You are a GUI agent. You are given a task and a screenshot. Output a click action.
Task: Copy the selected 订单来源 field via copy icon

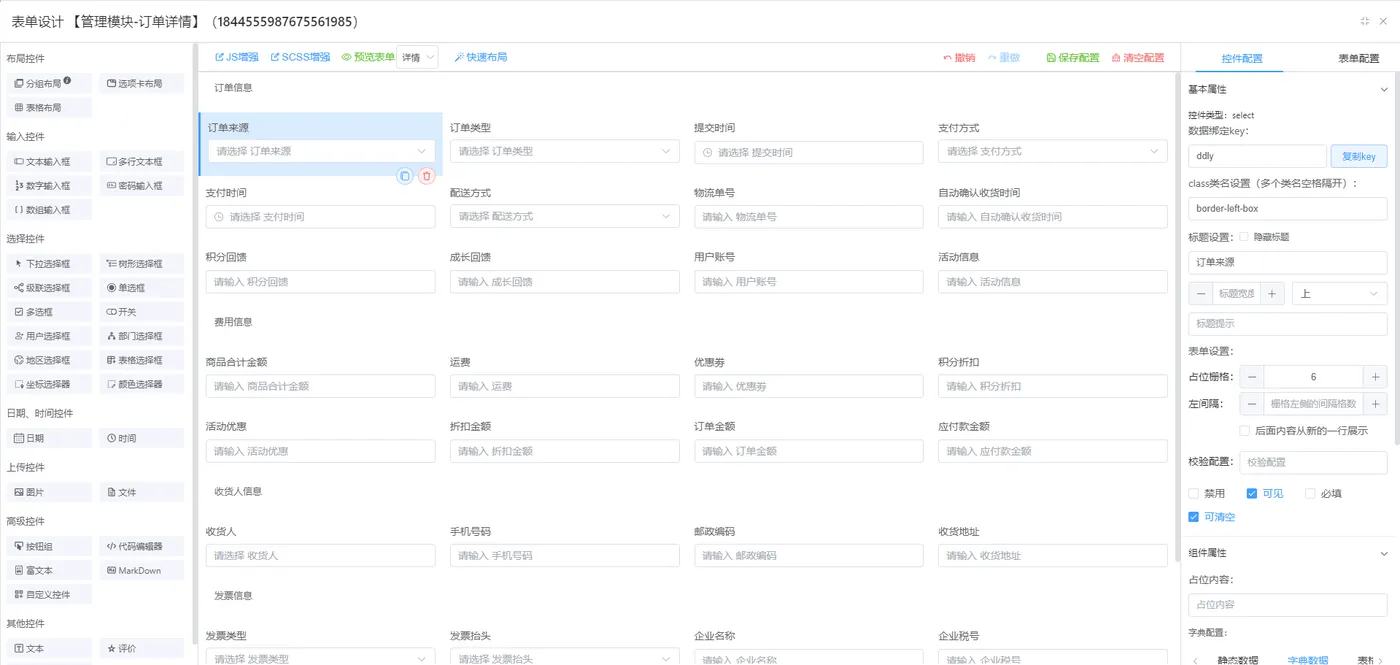tap(405, 175)
